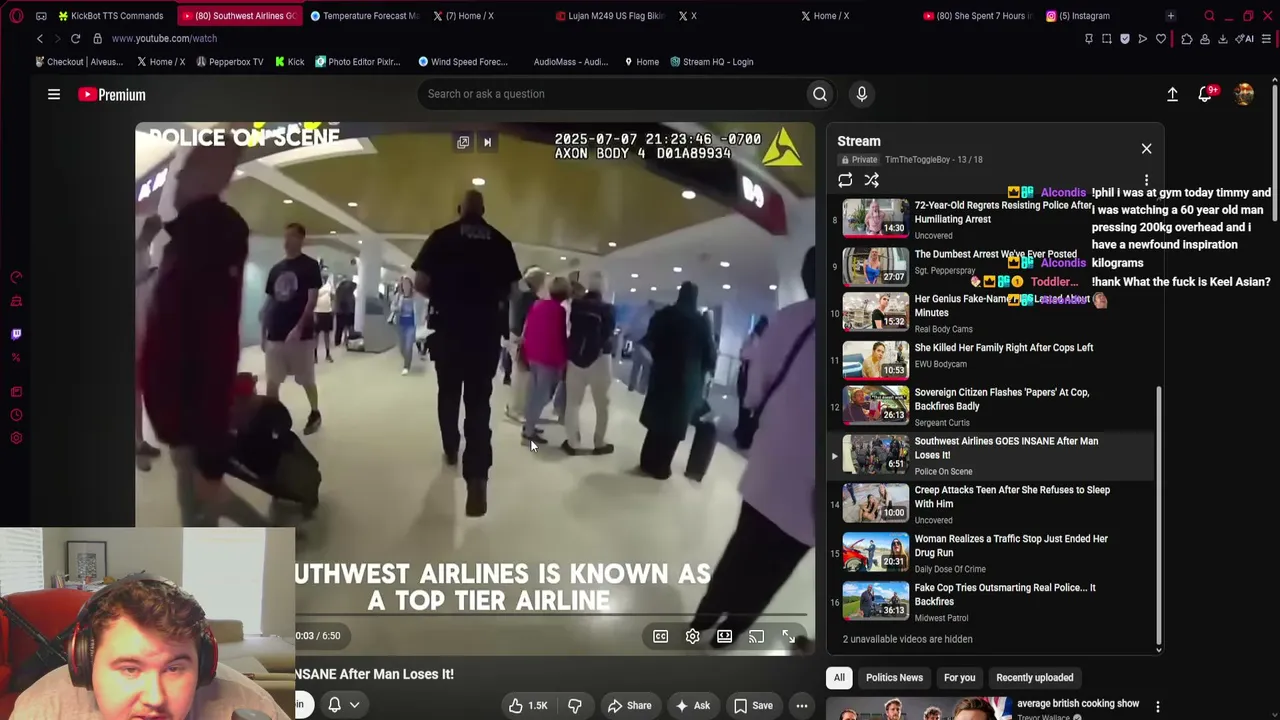Play '72-Year-Old Regrets Resisting Police' video
Image resolution: width=1280 pixels, height=720 pixels.
[x=990, y=219]
